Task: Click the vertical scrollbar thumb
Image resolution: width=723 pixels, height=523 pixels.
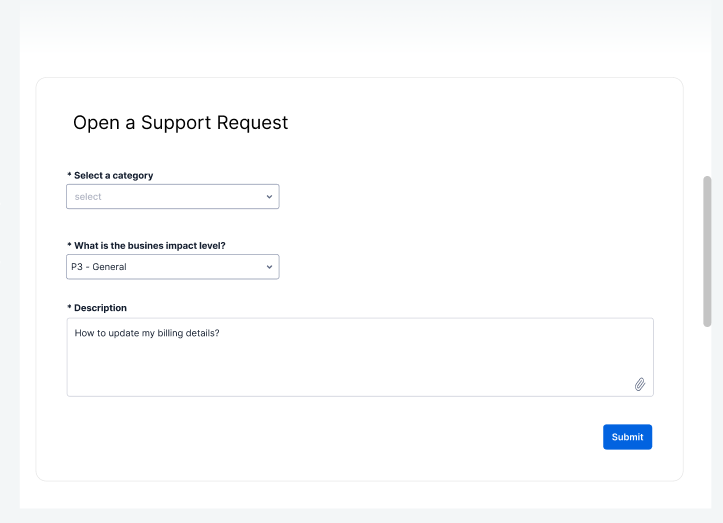Action: click(x=707, y=251)
